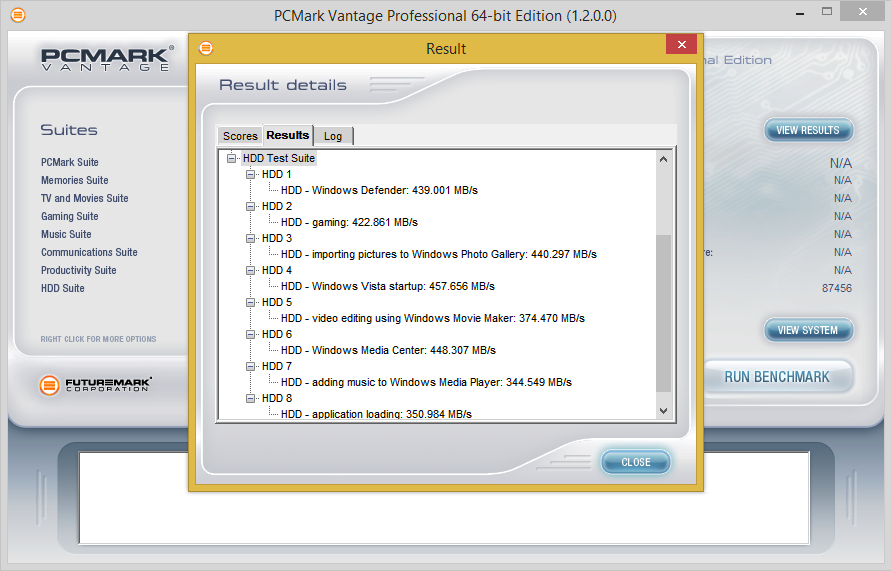This screenshot has height=571, width=891.
Task: Collapse the HDD 1 tree node
Action: 251,174
